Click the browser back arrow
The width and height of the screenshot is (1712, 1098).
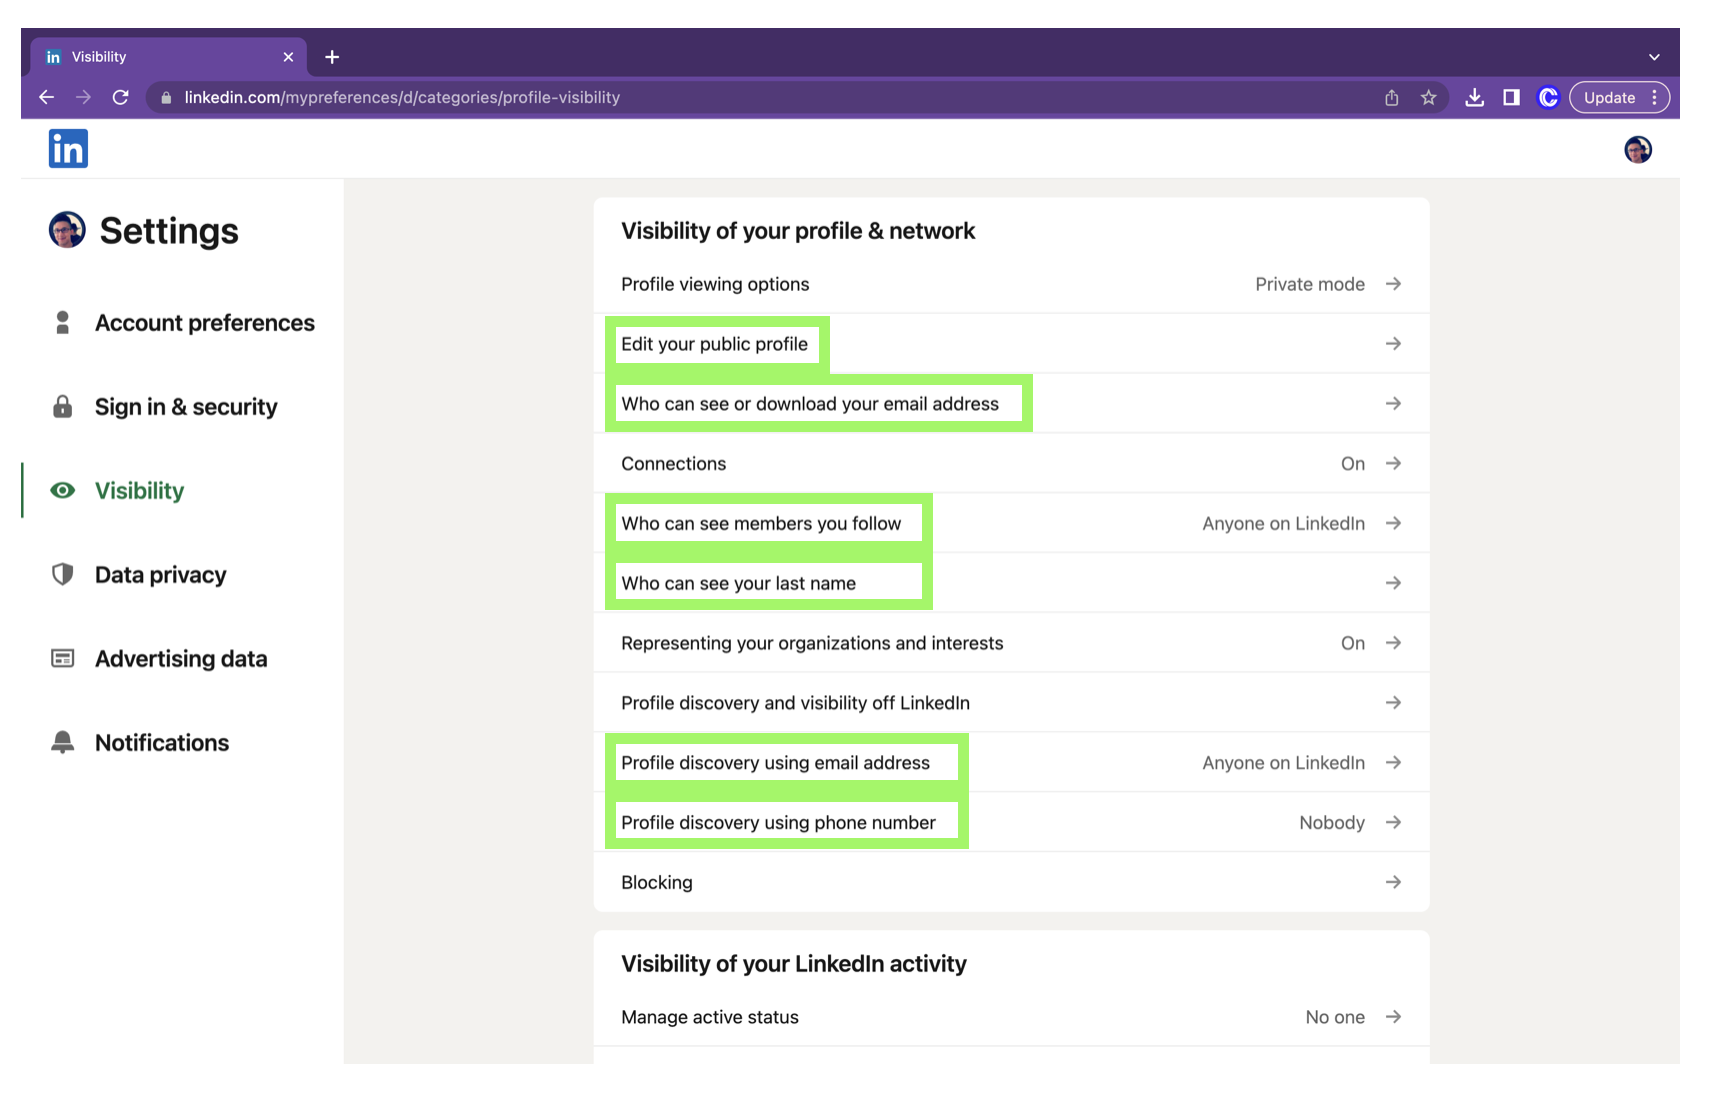46,97
